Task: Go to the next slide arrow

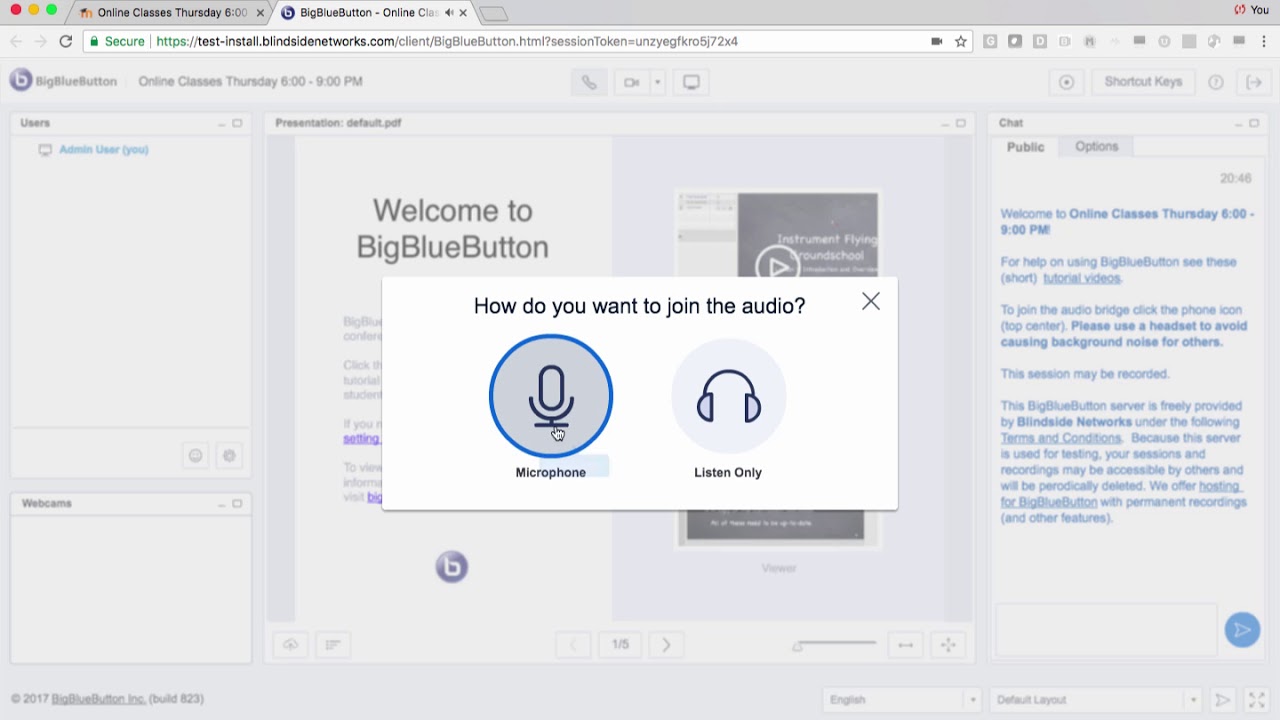Action: tap(667, 645)
